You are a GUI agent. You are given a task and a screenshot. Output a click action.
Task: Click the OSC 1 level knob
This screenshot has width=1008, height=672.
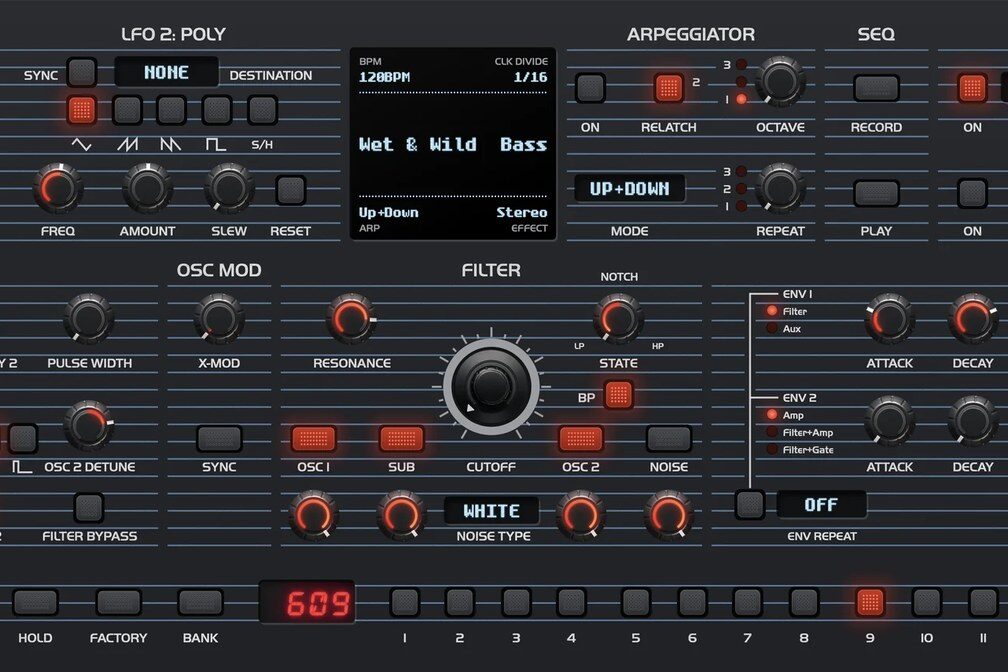313,514
